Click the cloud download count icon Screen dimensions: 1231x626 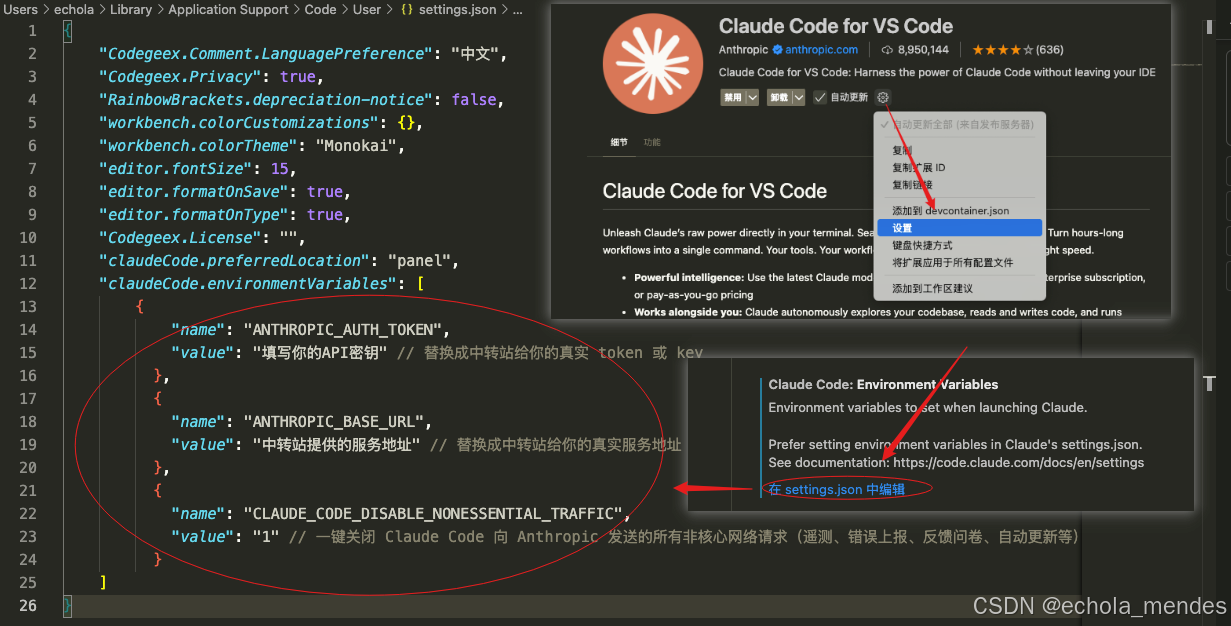pyautogui.click(x=886, y=49)
